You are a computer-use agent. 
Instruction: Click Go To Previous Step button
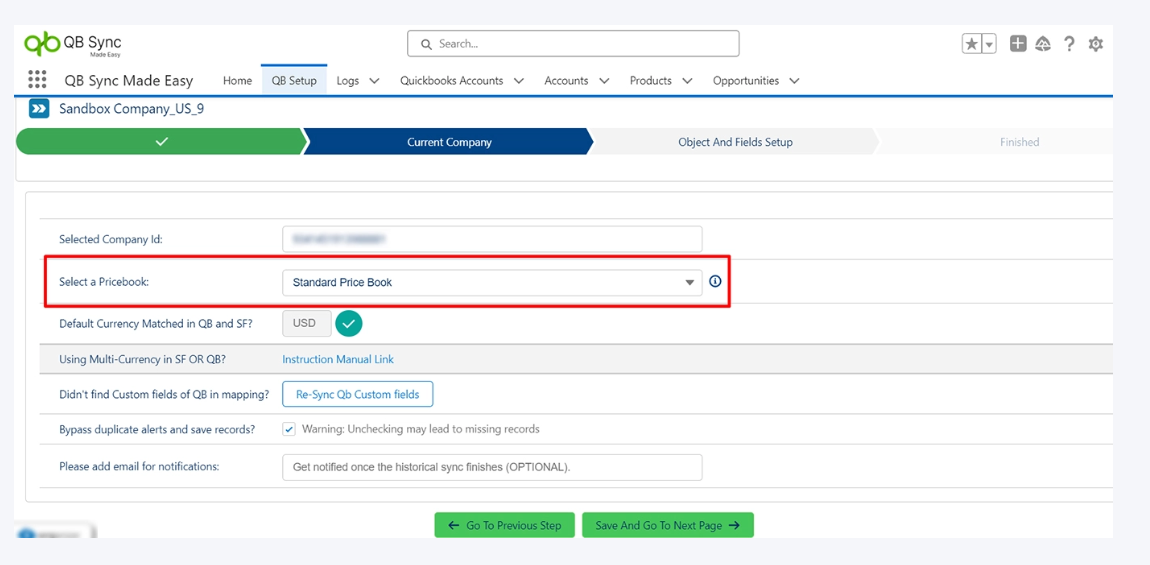[505, 525]
